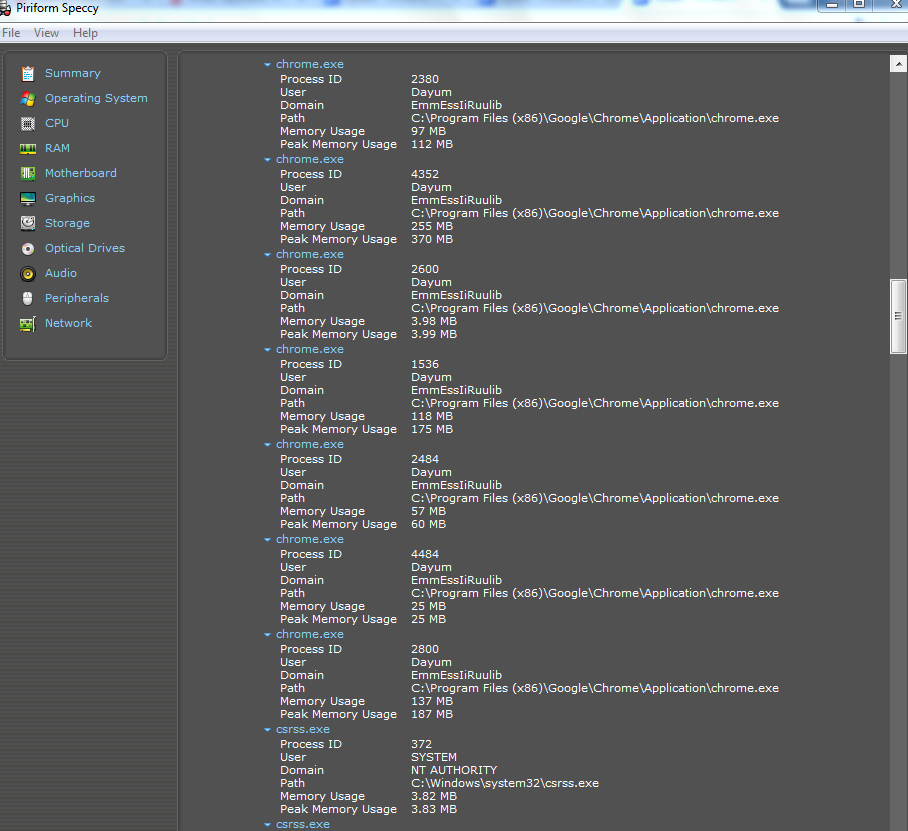The image size is (908, 831).
Task: Open the View menu
Action: pyautogui.click(x=46, y=33)
